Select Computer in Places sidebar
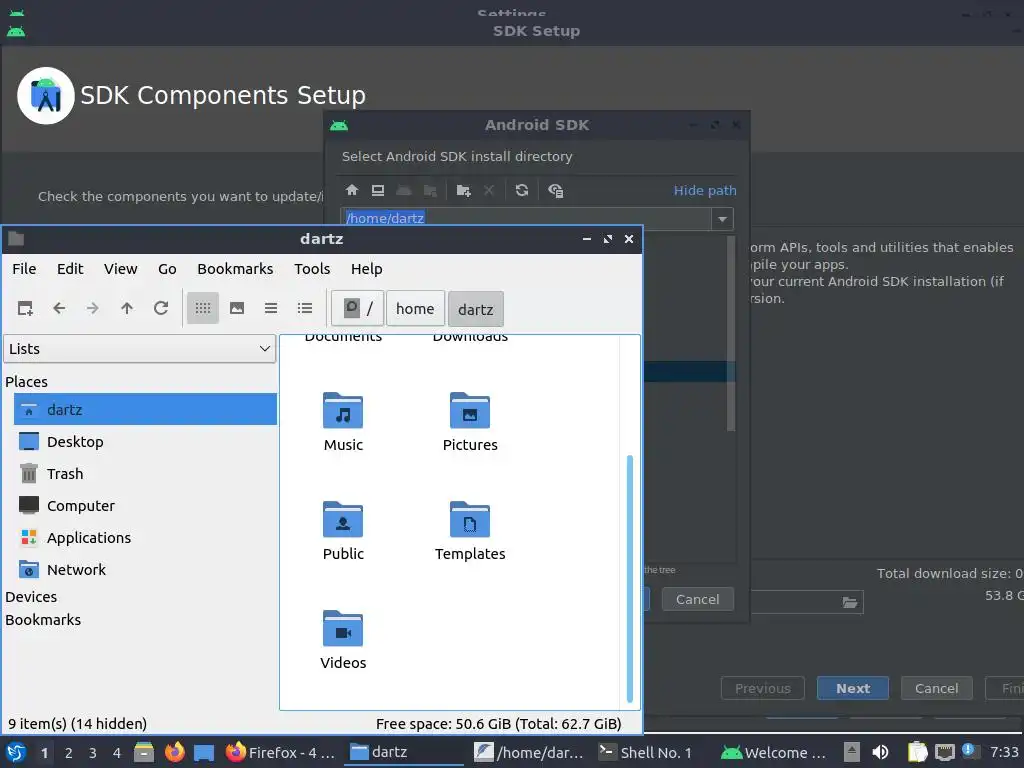The width and height of the screenshot is (1024, 768). (145, 505)
